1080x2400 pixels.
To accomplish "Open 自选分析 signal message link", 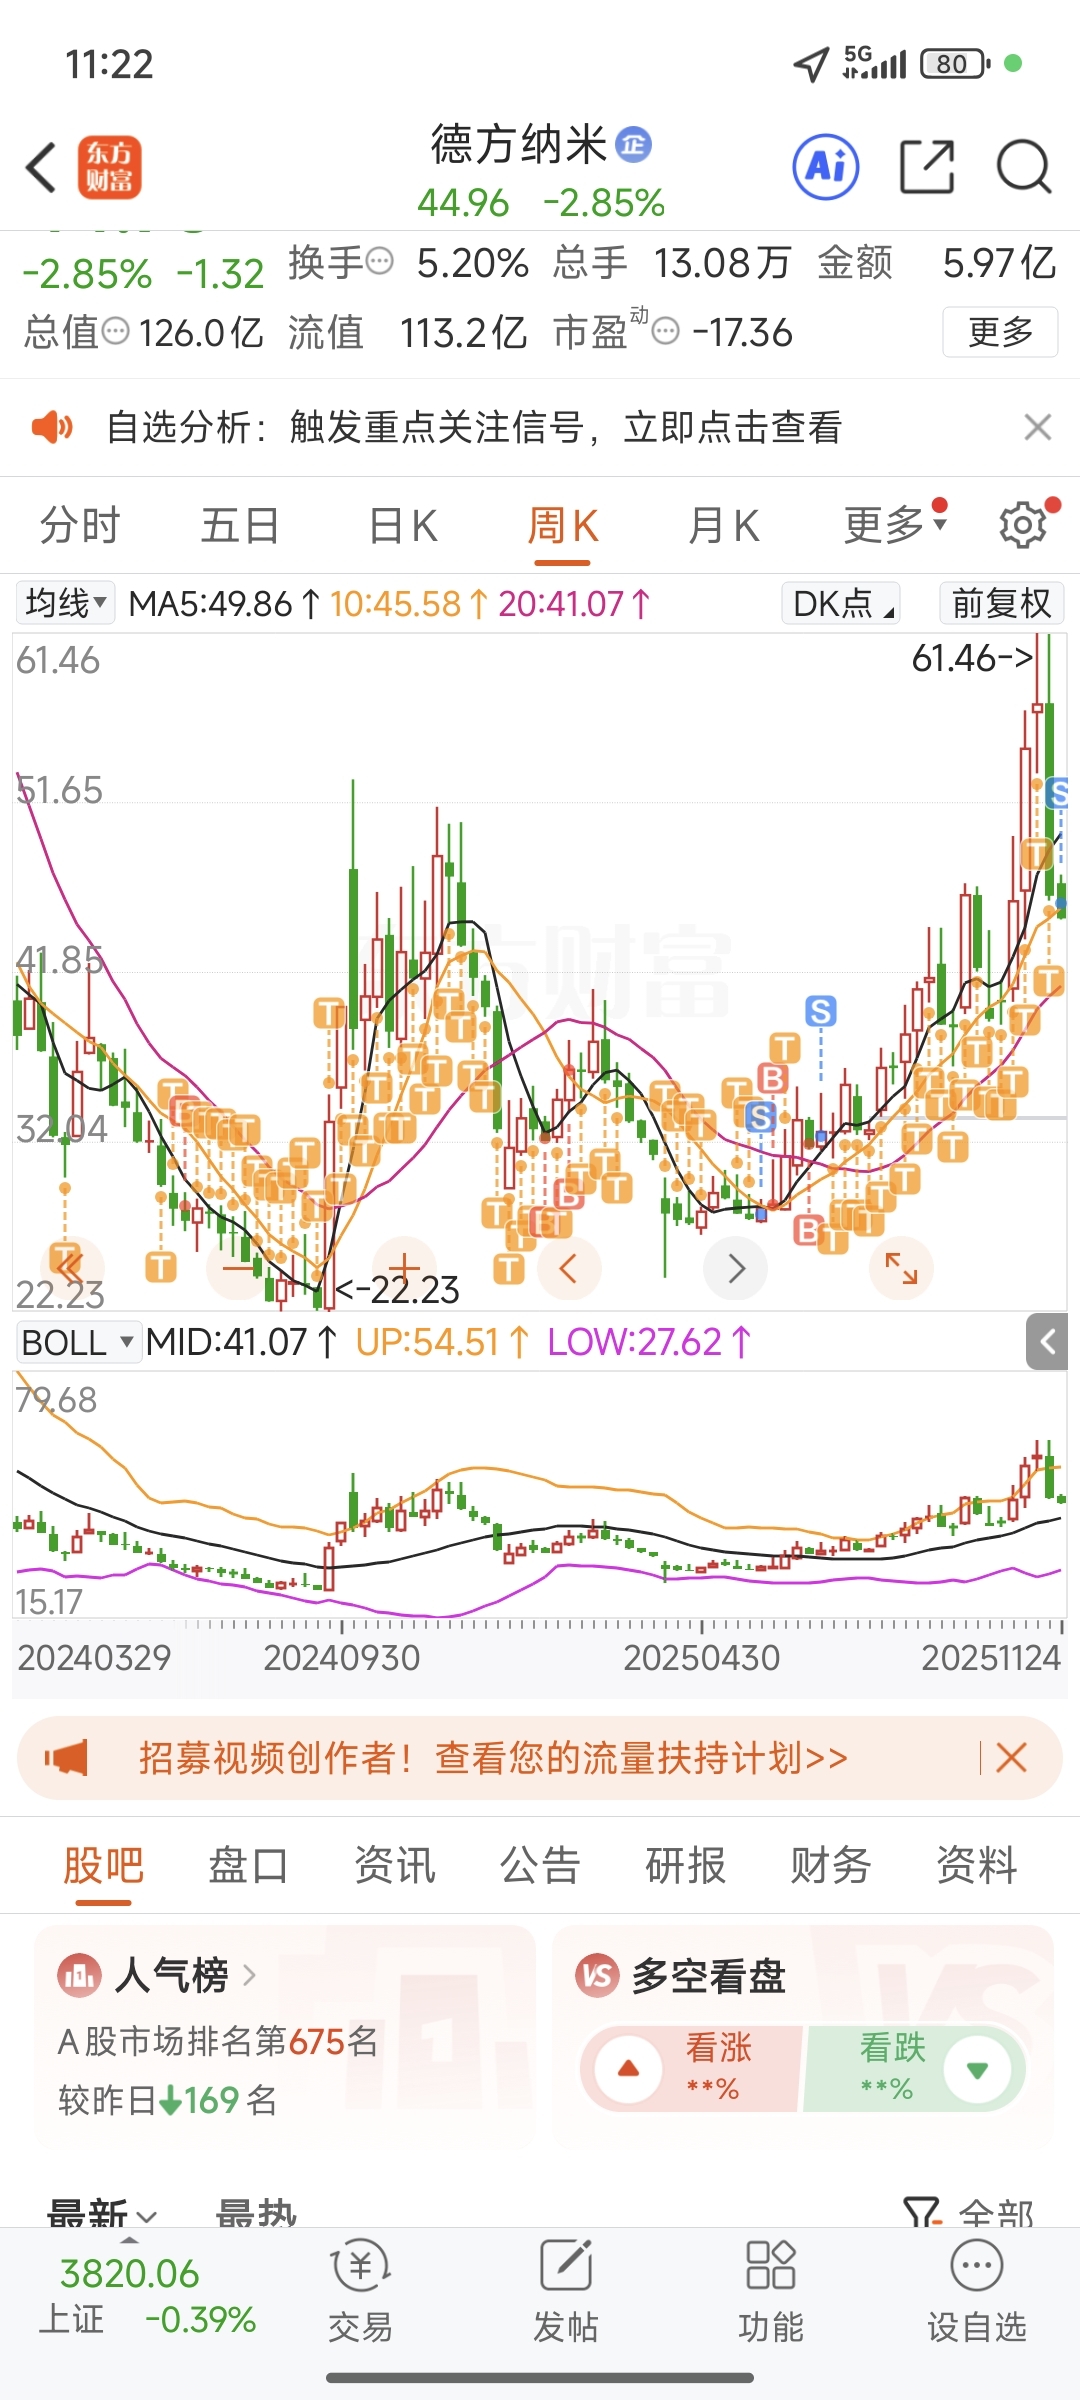I will pyautogui.click(x=474, y=427).
